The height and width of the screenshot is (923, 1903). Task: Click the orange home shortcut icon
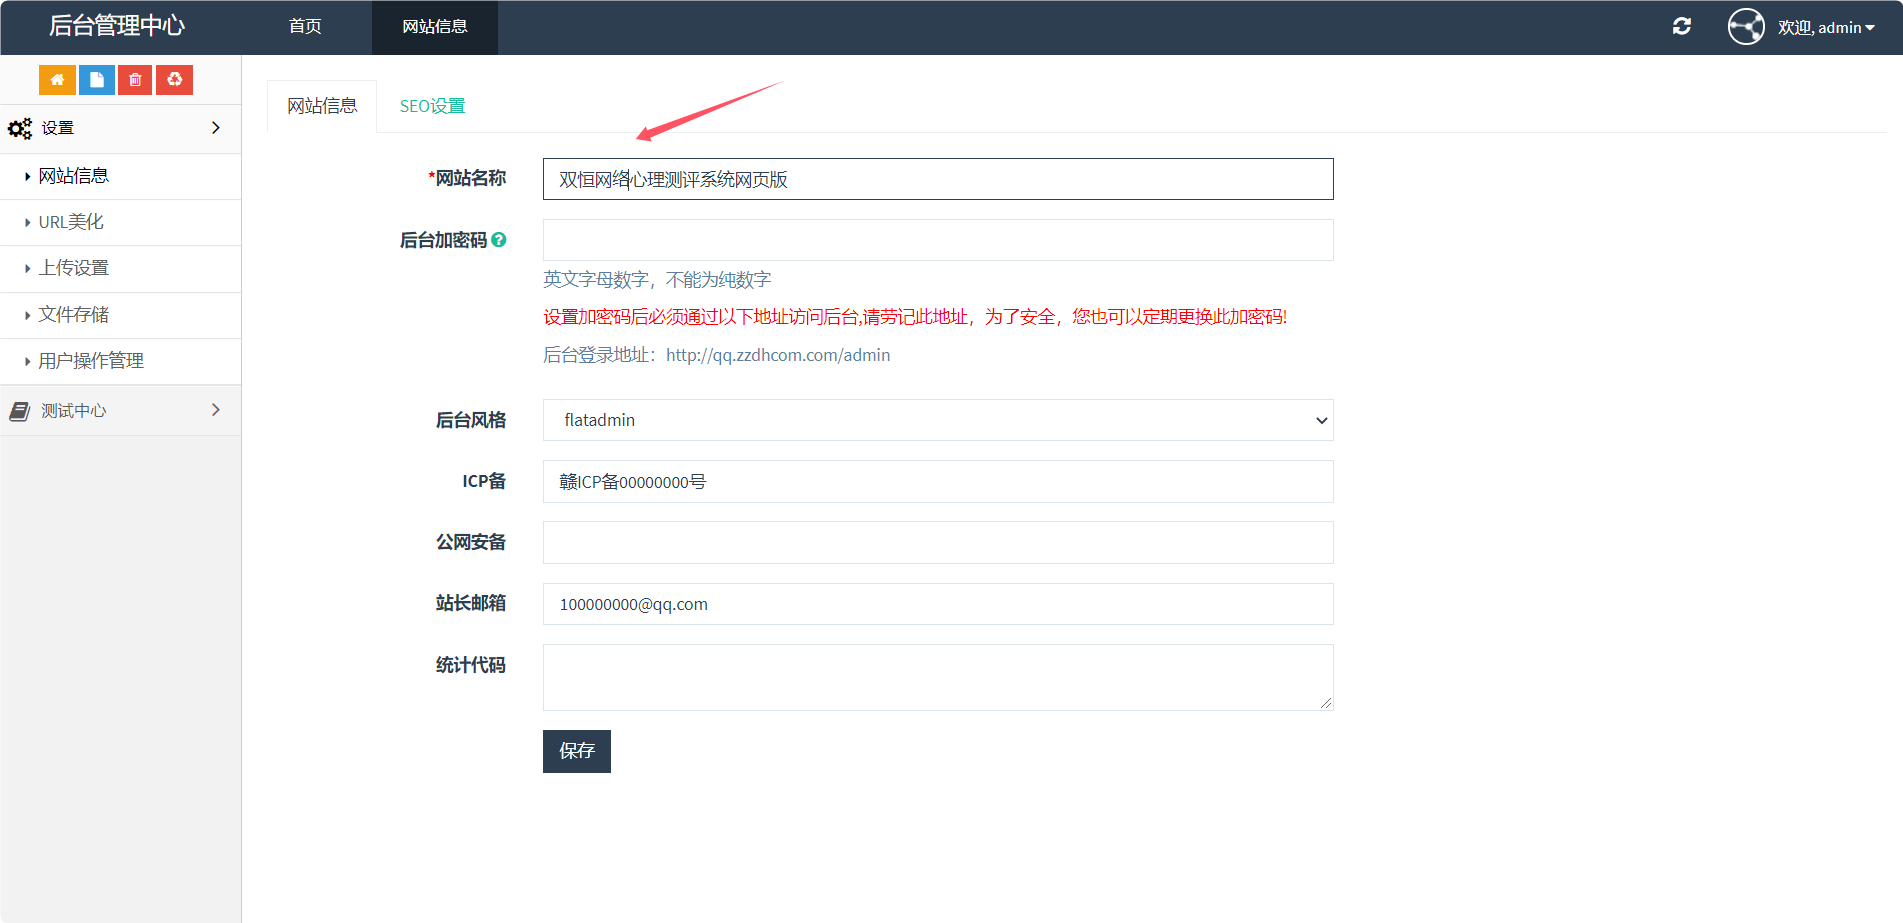(57, 80)
